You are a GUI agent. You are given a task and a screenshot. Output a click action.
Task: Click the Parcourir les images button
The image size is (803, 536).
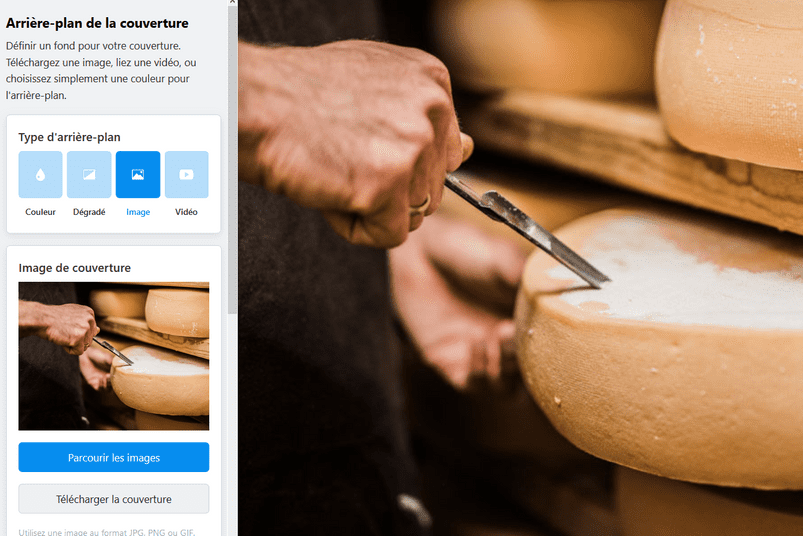pos(114,457)
